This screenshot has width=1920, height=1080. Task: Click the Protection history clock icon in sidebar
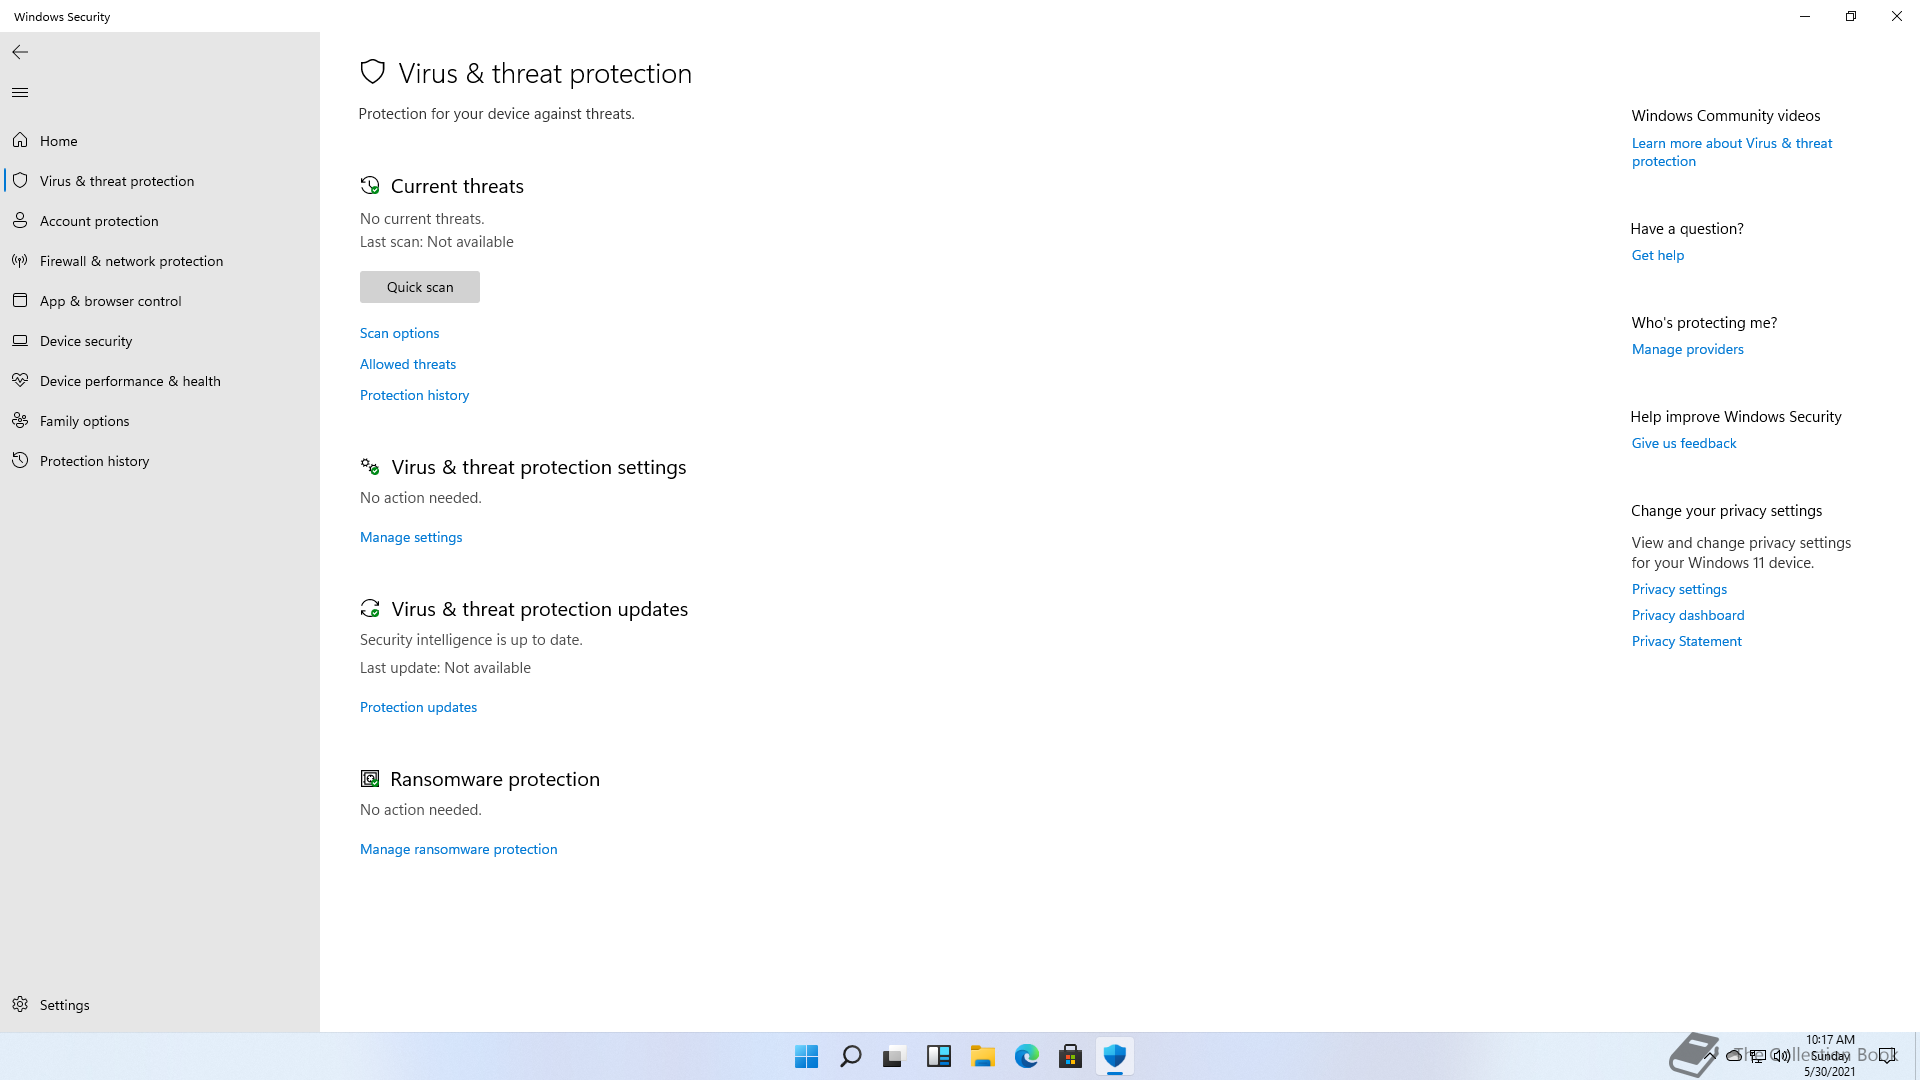(20, 460)
